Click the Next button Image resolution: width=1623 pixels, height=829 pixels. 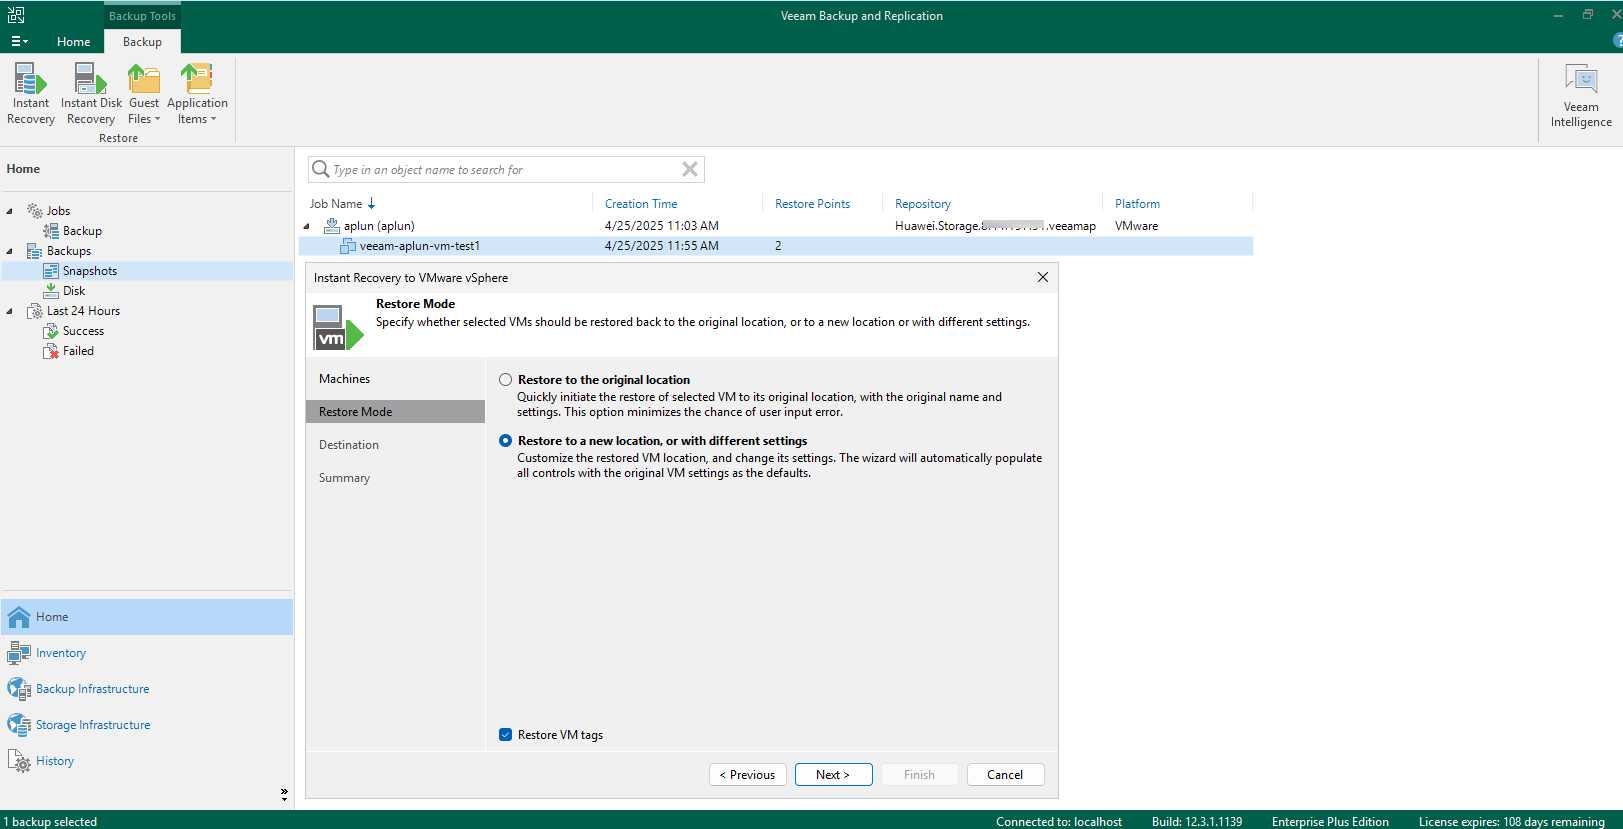[x=833, y=775]
